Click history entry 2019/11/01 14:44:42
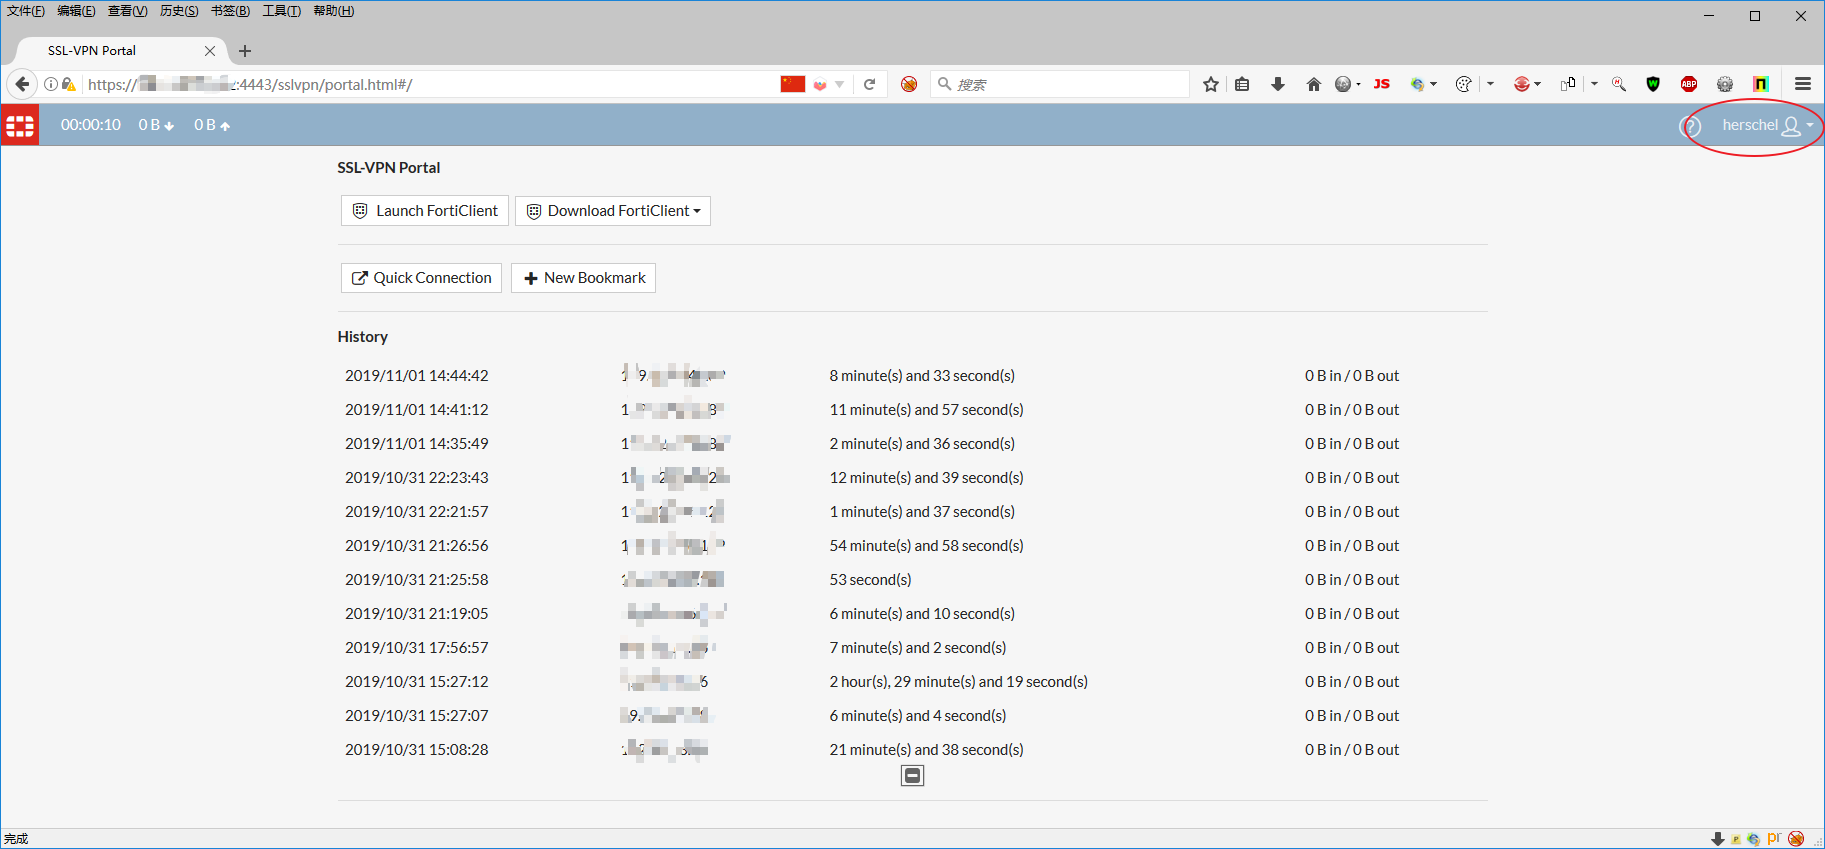This screenshot has width=1825, height=849. [x=417, y=376]
